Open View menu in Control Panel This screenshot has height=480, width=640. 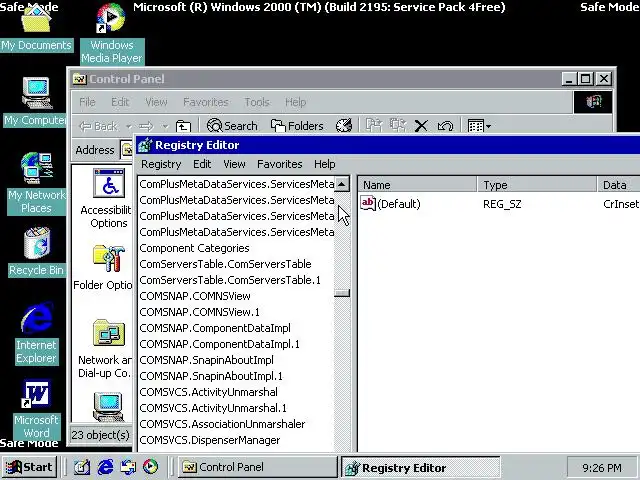point(156,102)
